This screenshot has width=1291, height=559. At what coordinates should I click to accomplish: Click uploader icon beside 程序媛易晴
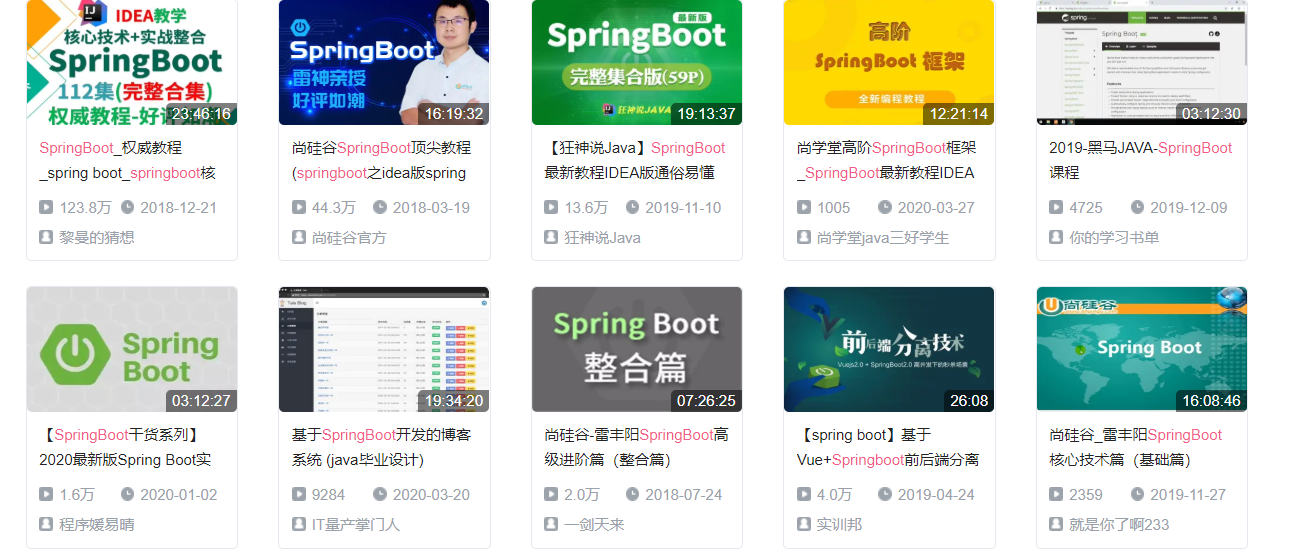point(46,525)
